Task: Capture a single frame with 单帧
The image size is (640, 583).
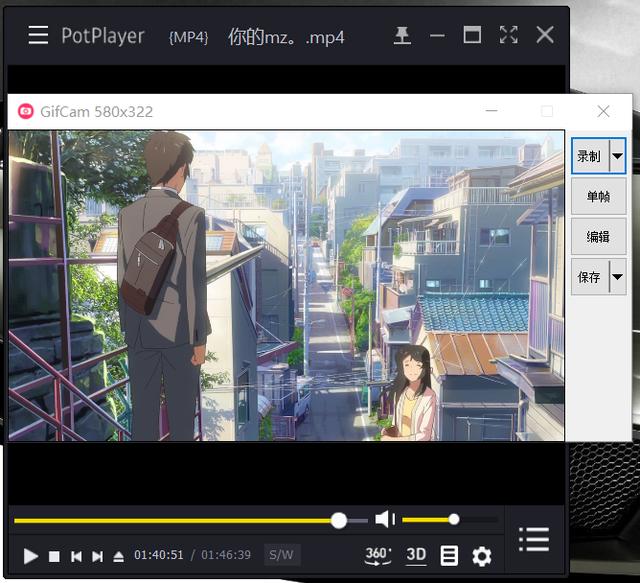Action: pyautogui.click(x=598, y=196)
